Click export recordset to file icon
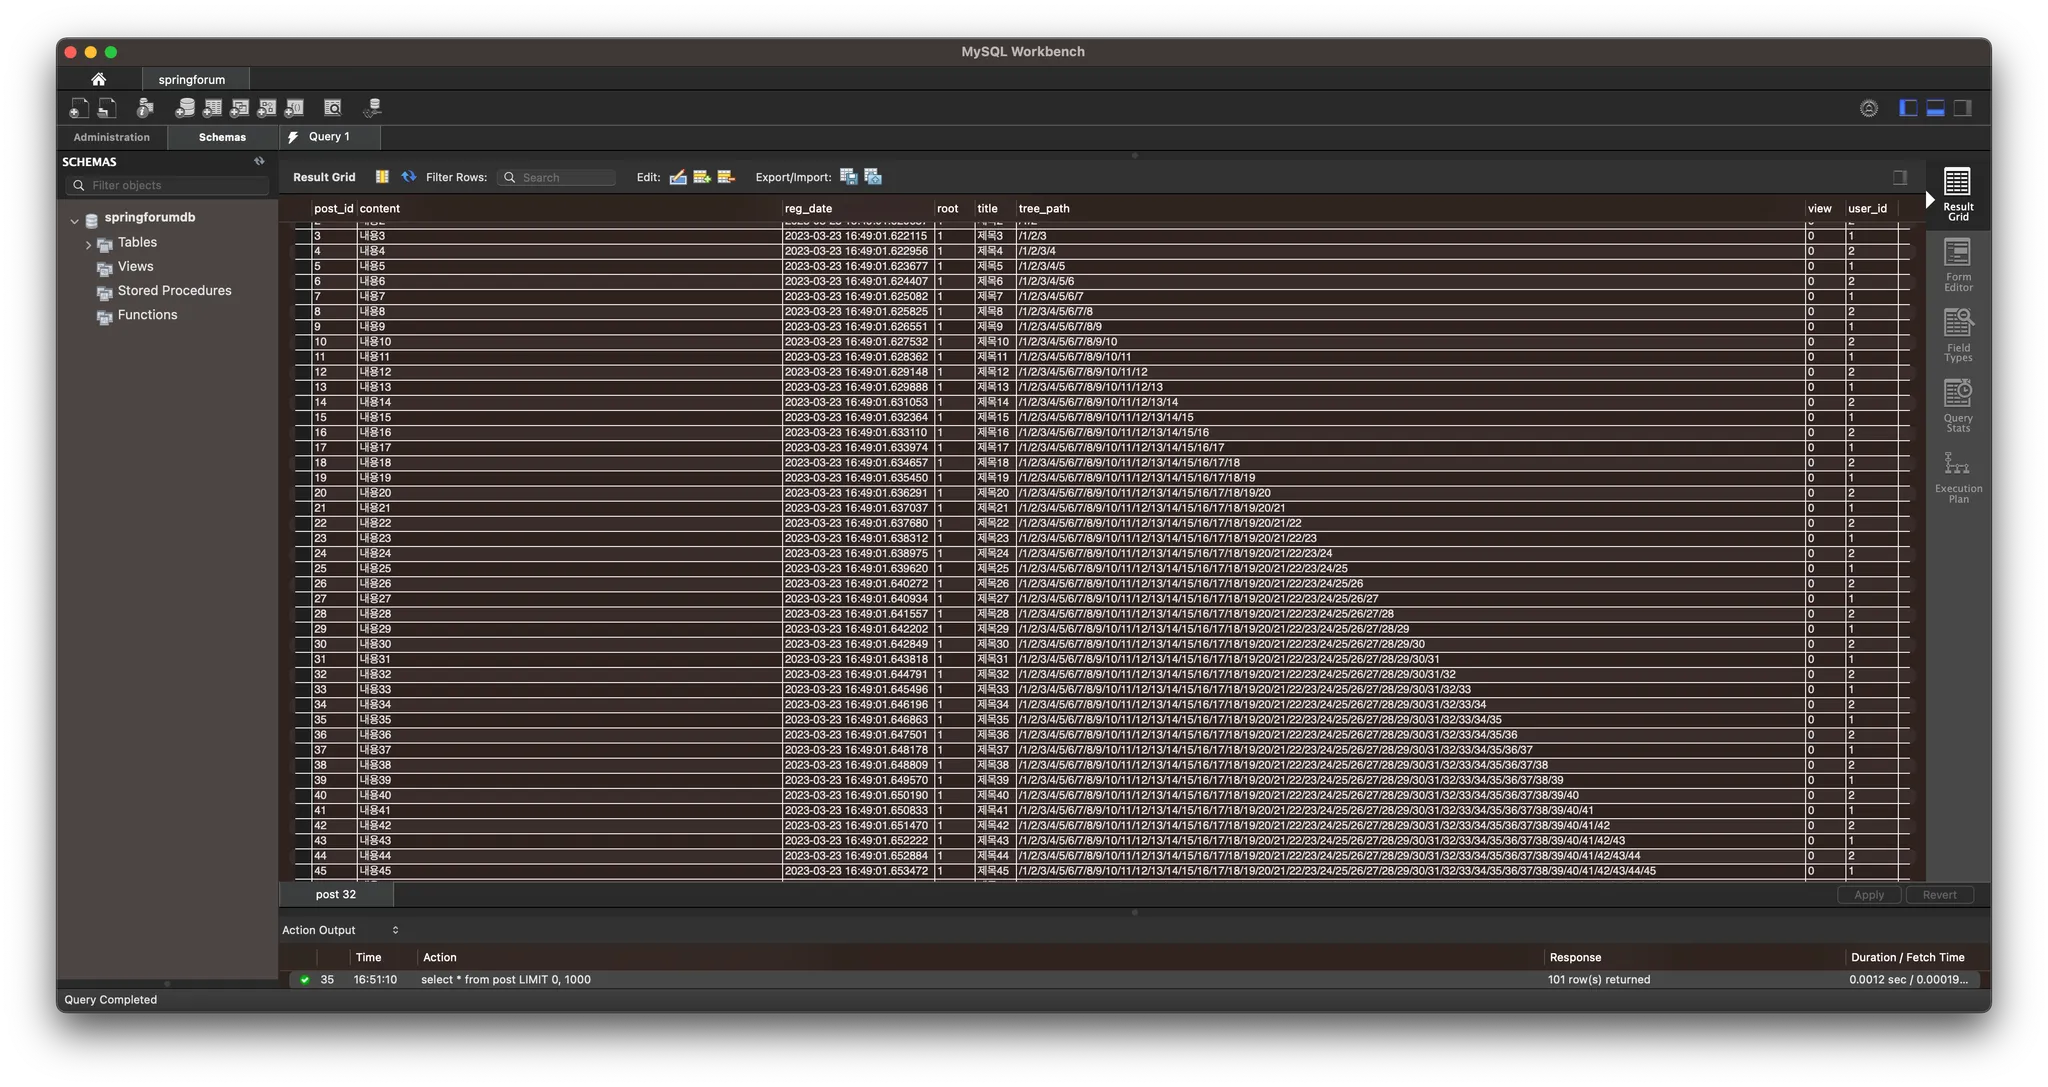 coord(848,177)
